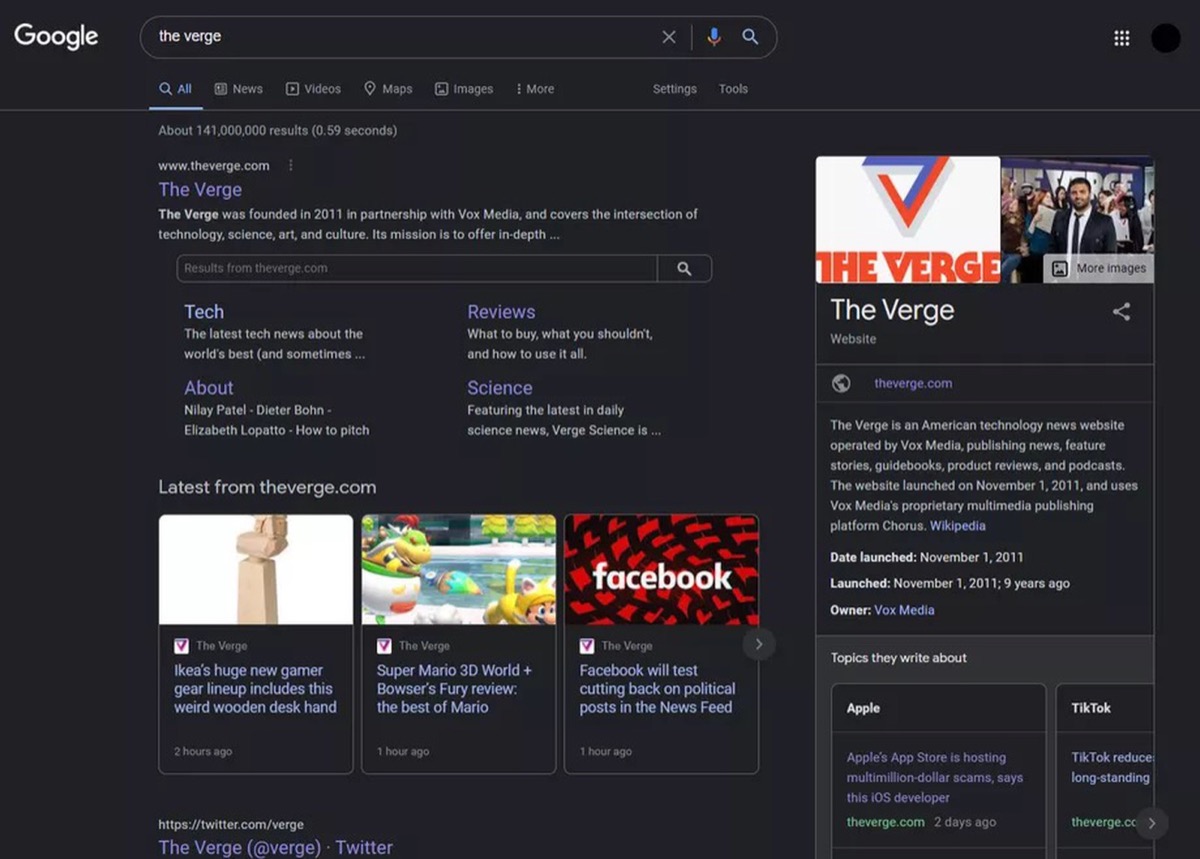
Task: Open the share icon in the knowledge panel
Action: click(1121, 312)
